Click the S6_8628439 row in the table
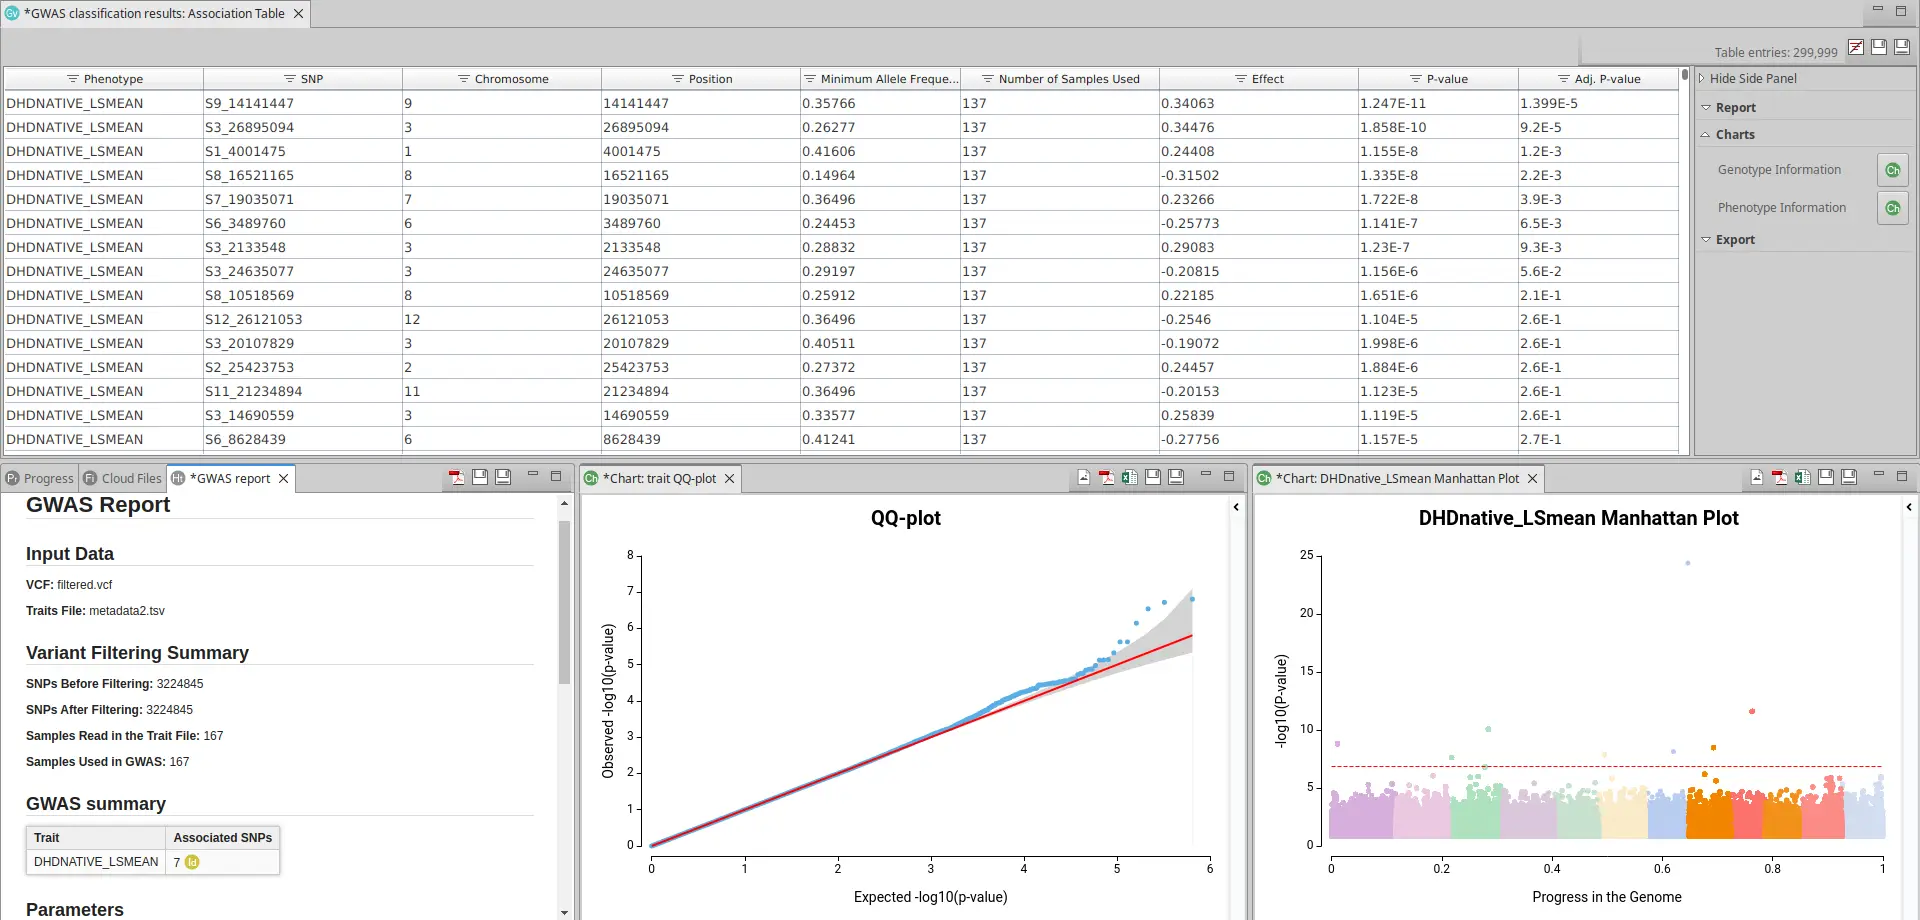1920x920 pixels. (841, 439)
